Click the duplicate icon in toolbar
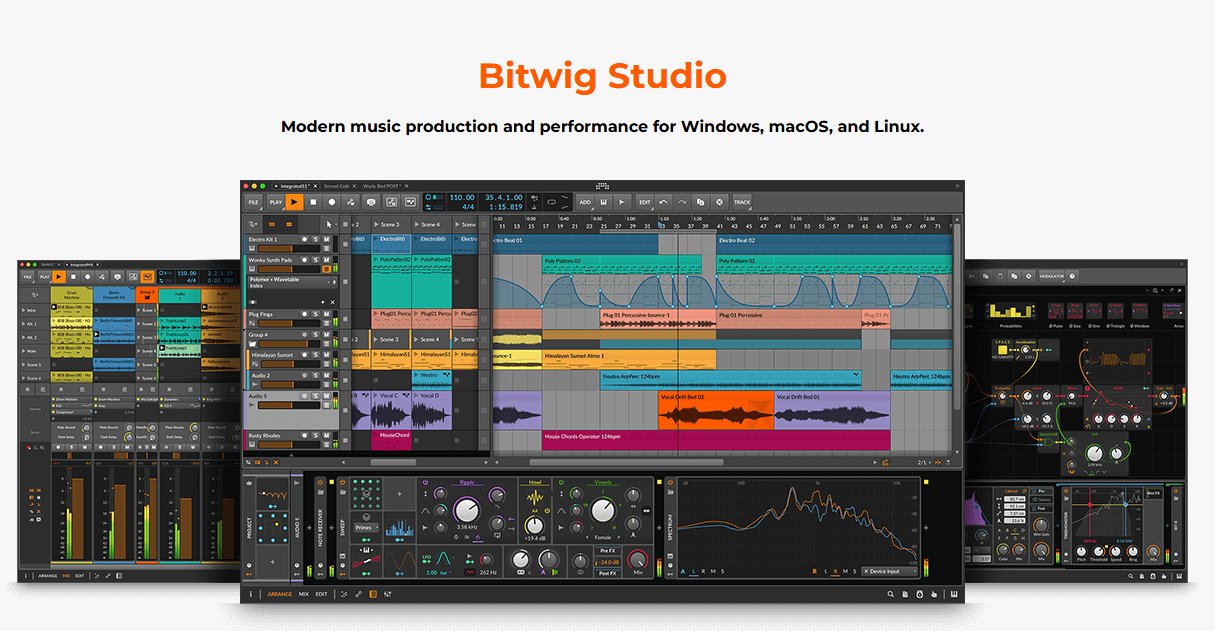 [700, 201]
